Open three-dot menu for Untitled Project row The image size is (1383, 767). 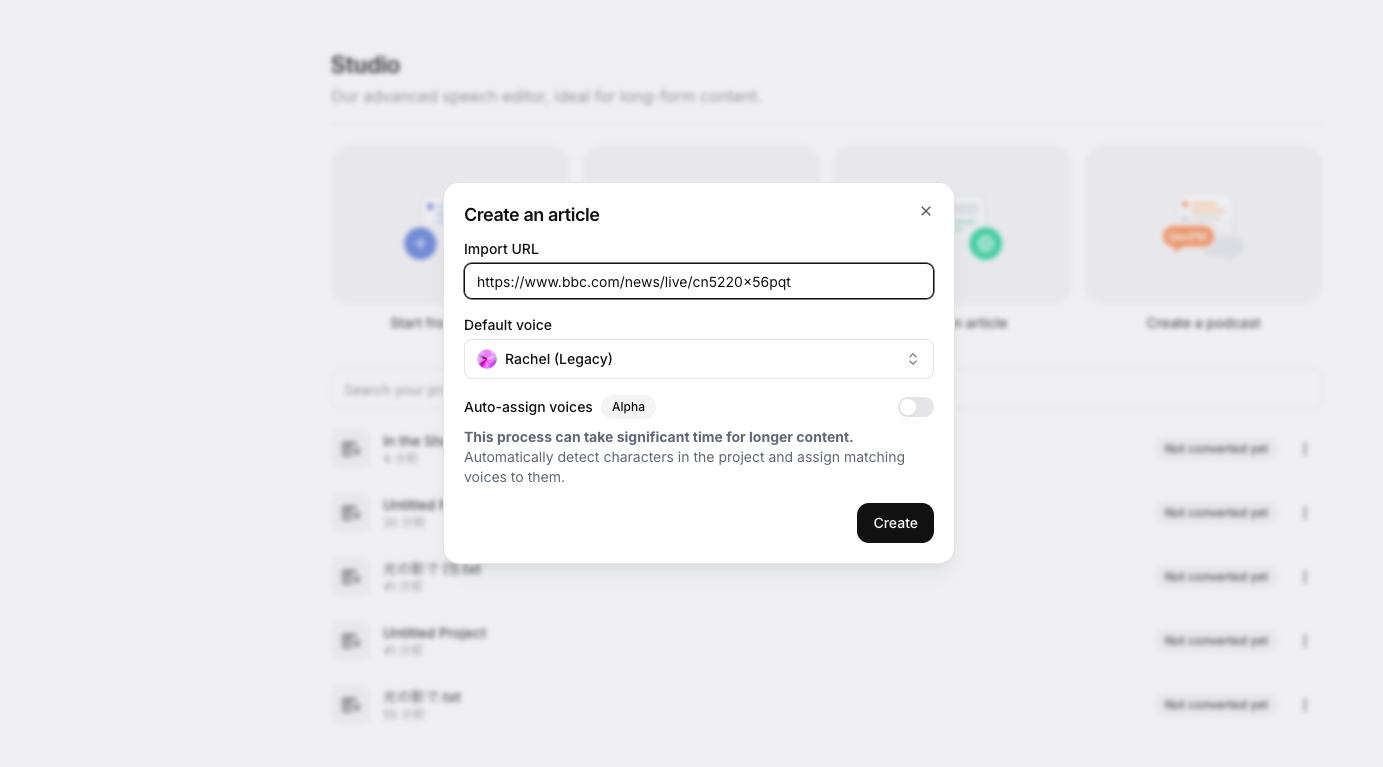tap(1305, 641)
